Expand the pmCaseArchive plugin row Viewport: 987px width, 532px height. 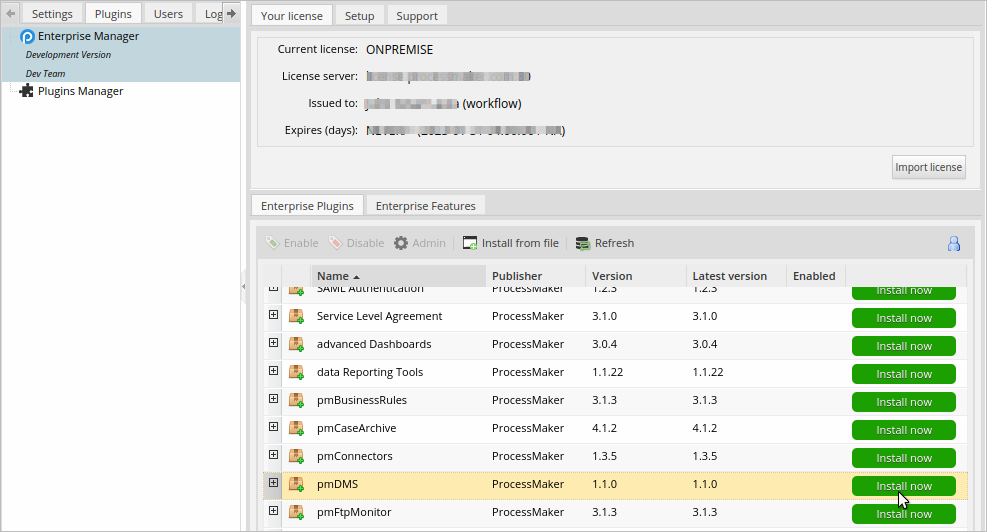273,427
